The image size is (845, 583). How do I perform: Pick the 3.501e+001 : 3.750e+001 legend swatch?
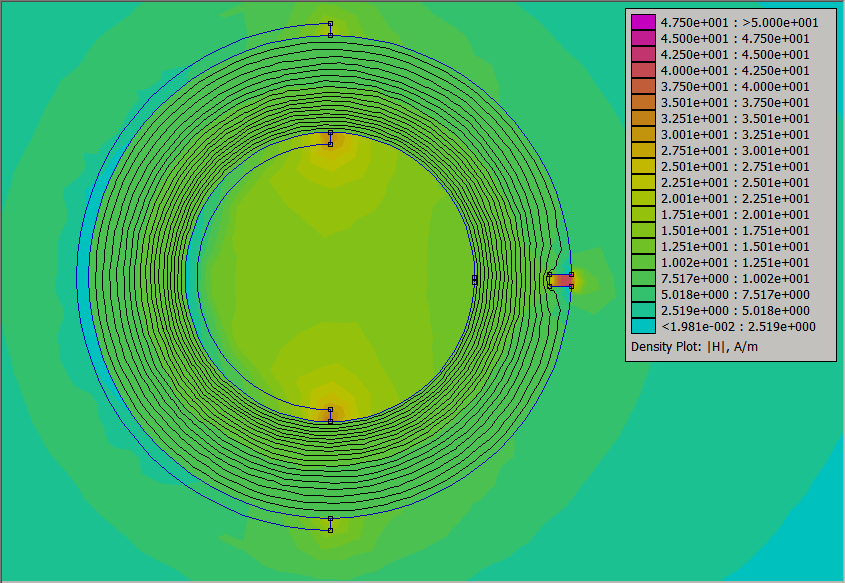pyautogui.click(x=643, y=102)
